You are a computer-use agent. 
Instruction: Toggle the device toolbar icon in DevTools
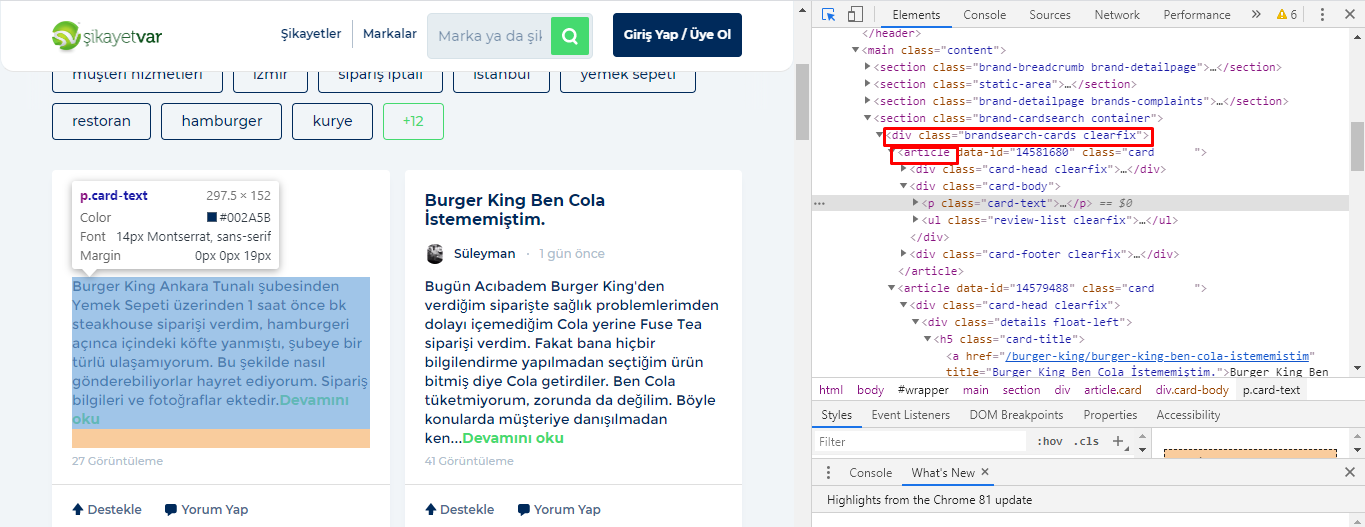(x=855, y=14)
